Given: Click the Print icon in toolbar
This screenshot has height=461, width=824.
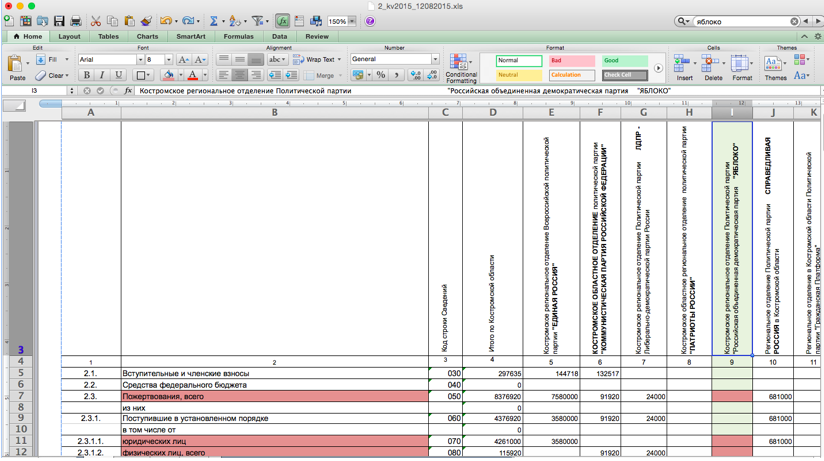Looking at the screenshot, I should pos(77,21).
